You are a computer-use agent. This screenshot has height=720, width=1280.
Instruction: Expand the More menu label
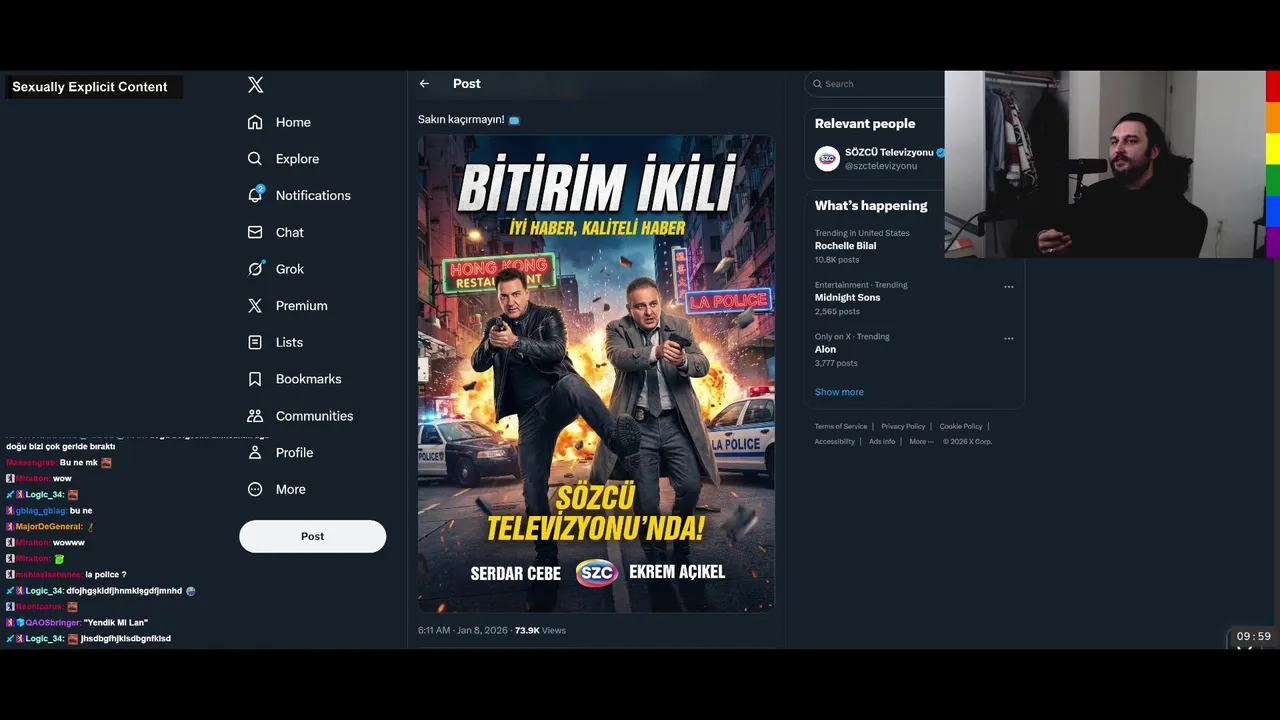pos(291,489)
